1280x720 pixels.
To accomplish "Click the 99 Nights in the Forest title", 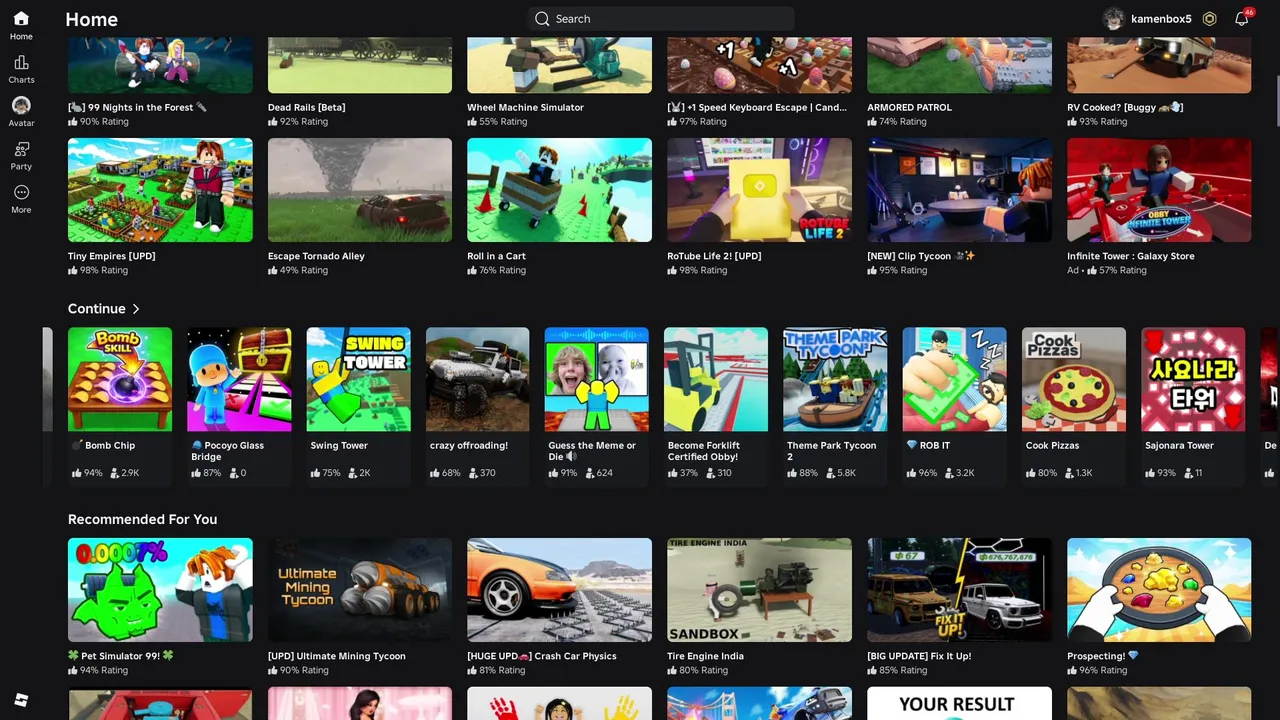I will coord(137,107).
